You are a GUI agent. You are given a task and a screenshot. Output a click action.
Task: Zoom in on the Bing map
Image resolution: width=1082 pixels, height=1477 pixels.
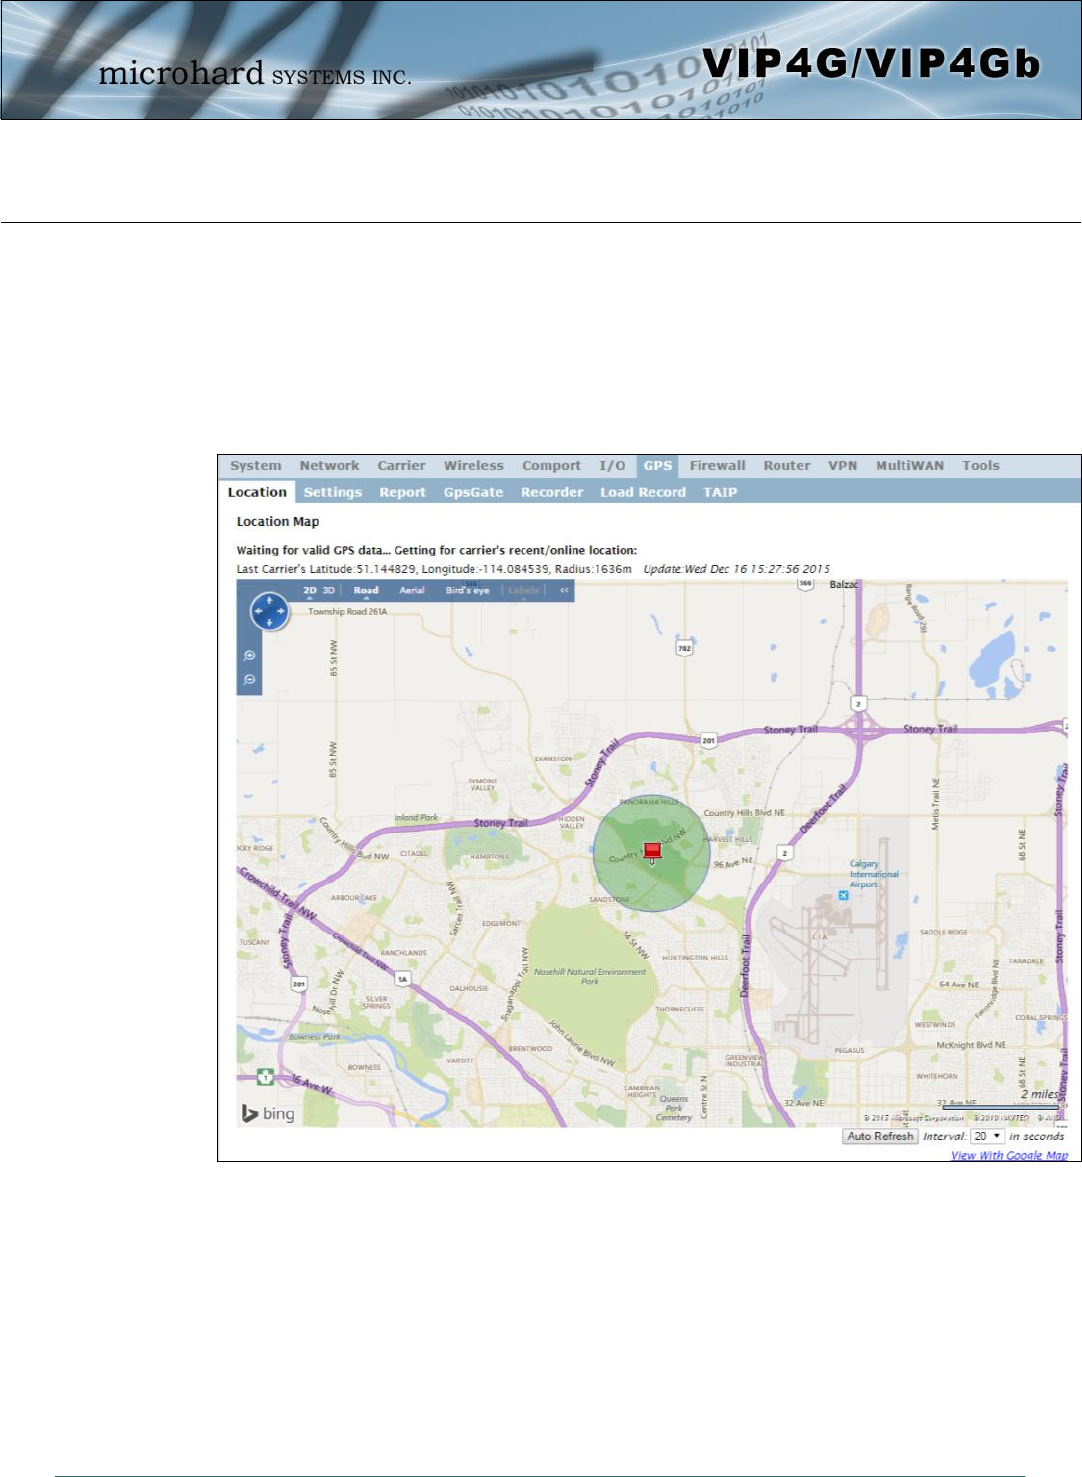[x=250, y=656]
